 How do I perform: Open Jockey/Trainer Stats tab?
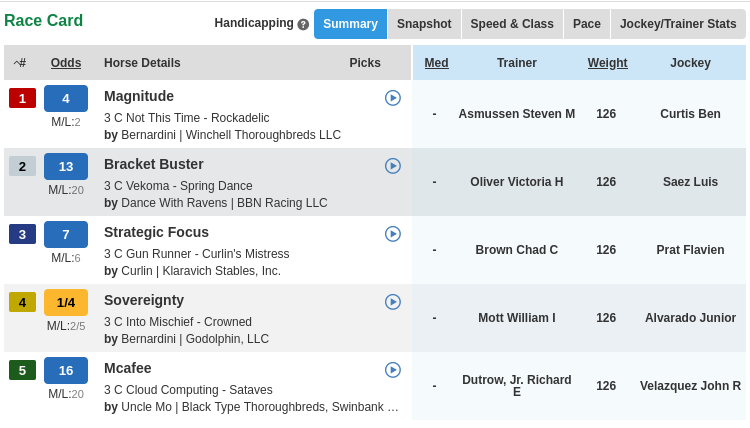[x=678, y=24]
